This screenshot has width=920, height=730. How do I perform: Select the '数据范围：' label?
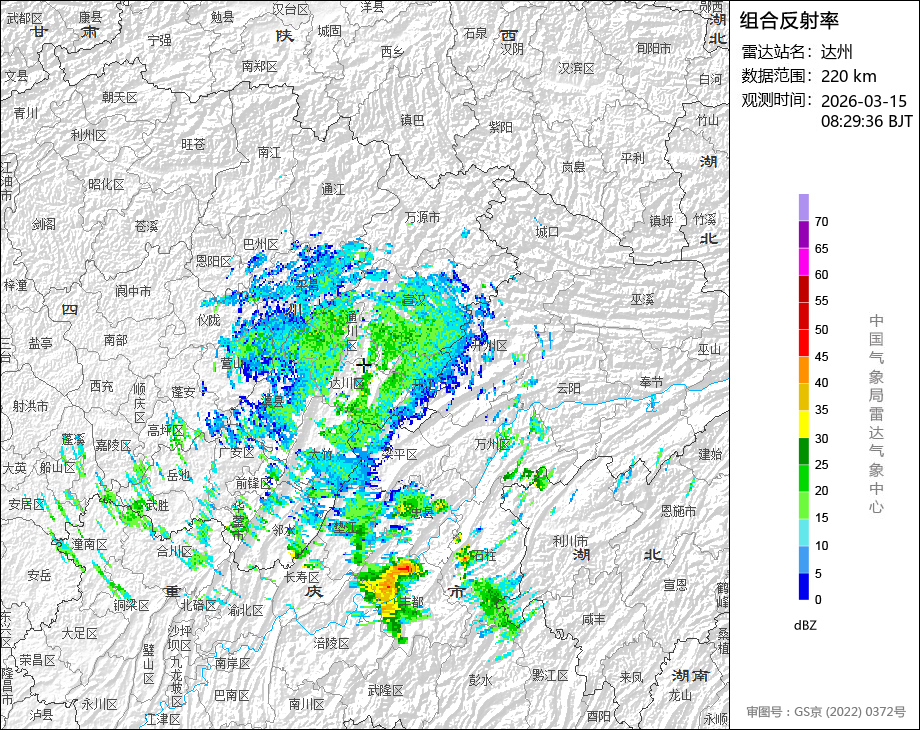779,76
